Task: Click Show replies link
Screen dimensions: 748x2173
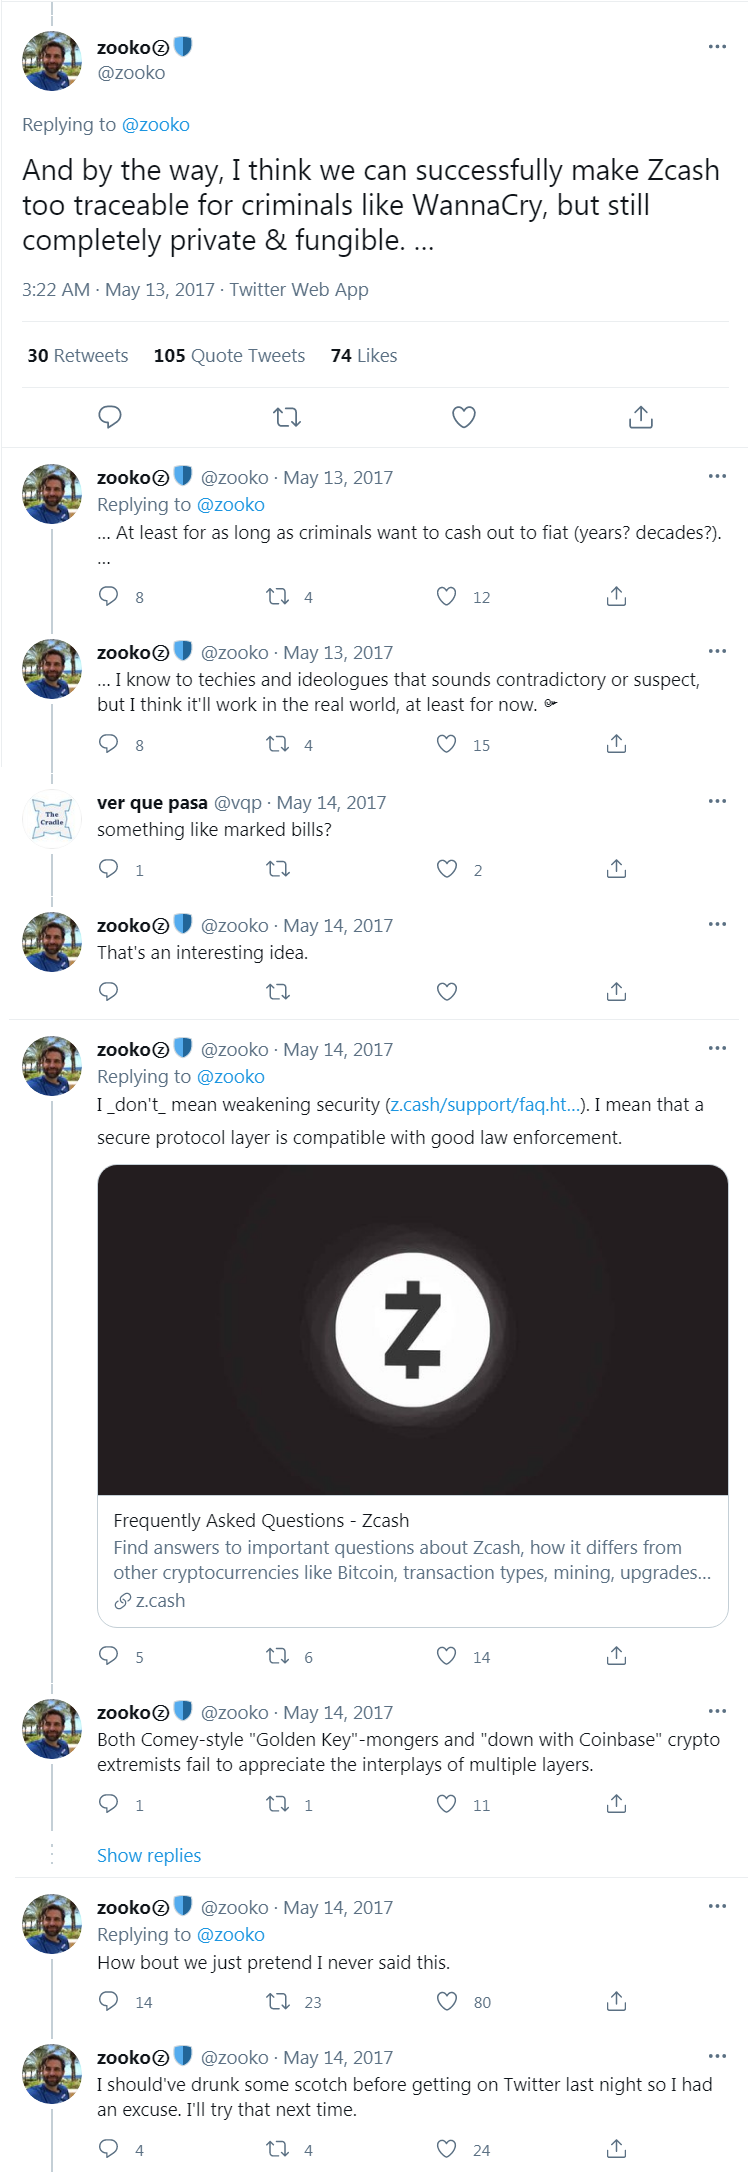Action: [x=149, y=1855]
